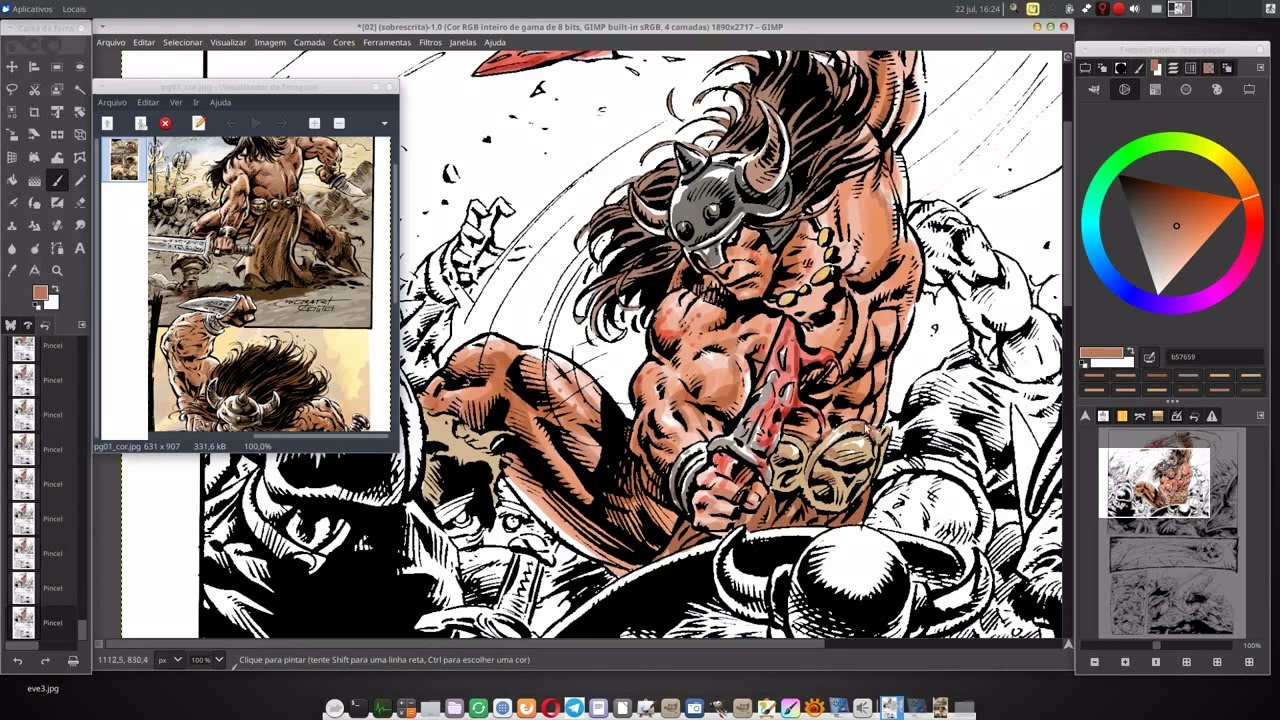Select the Gradient tool
The width and height of the screenshot is (1280, 720).
pos(34,180)
